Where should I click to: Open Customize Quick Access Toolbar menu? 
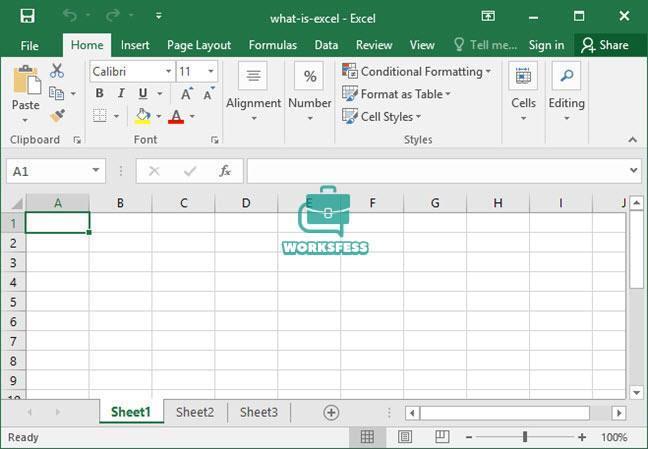159,16
